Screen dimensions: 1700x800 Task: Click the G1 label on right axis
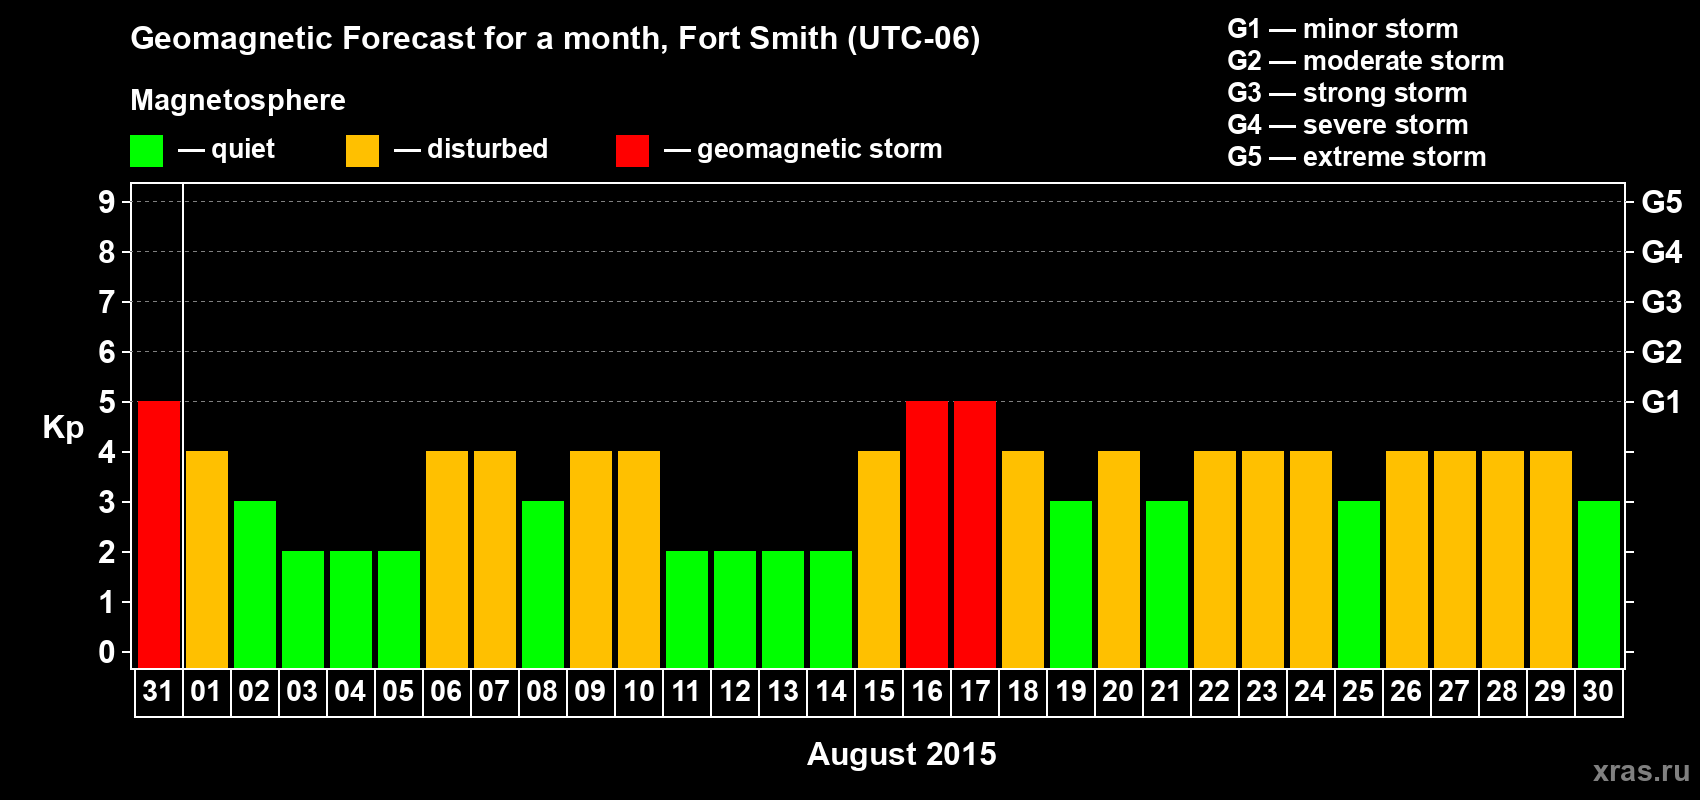(1661, 402)
